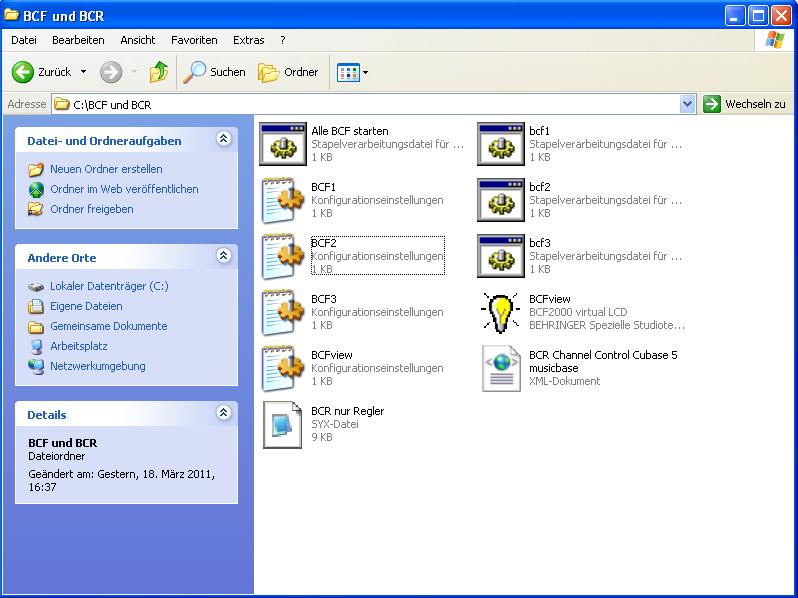The height and width of the screenshot is (598, 798).
Task: Open the Suchen search tool
Action: tap(214, 72)
